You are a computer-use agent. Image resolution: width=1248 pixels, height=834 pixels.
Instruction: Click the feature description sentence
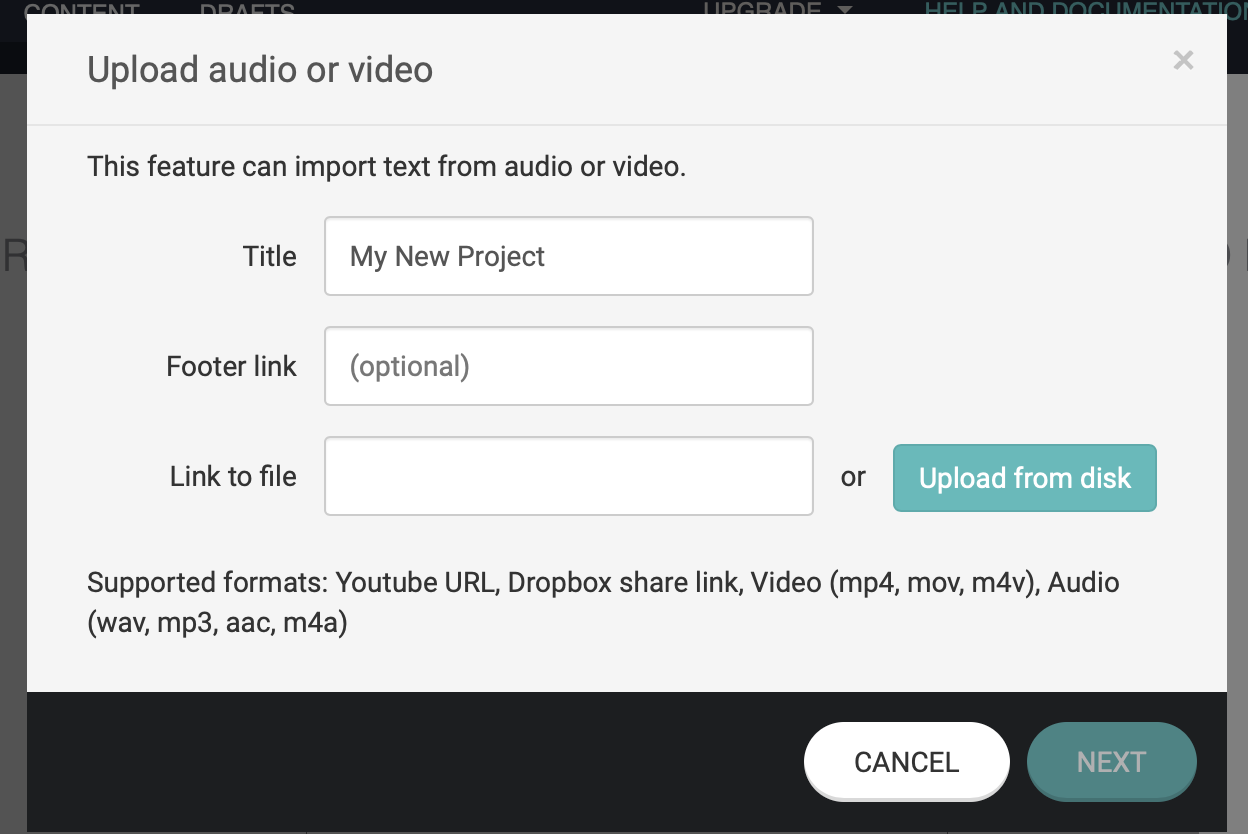(386, 166)
